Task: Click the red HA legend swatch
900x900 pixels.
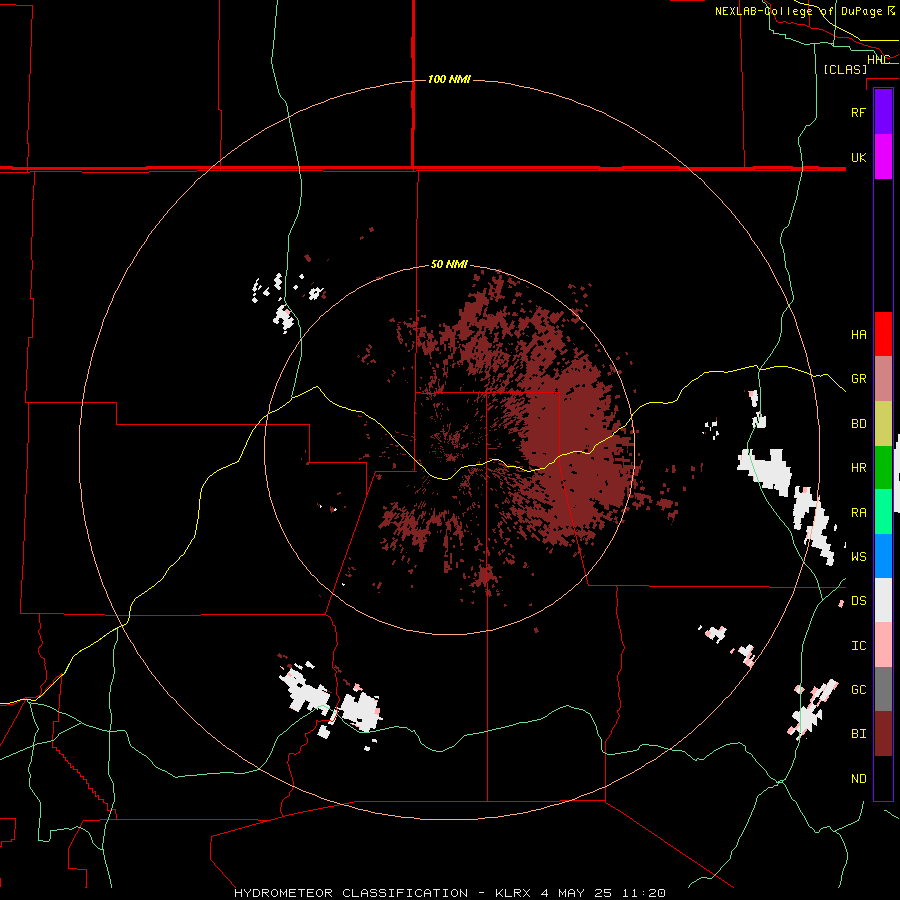Action: (x=883, y=334)
